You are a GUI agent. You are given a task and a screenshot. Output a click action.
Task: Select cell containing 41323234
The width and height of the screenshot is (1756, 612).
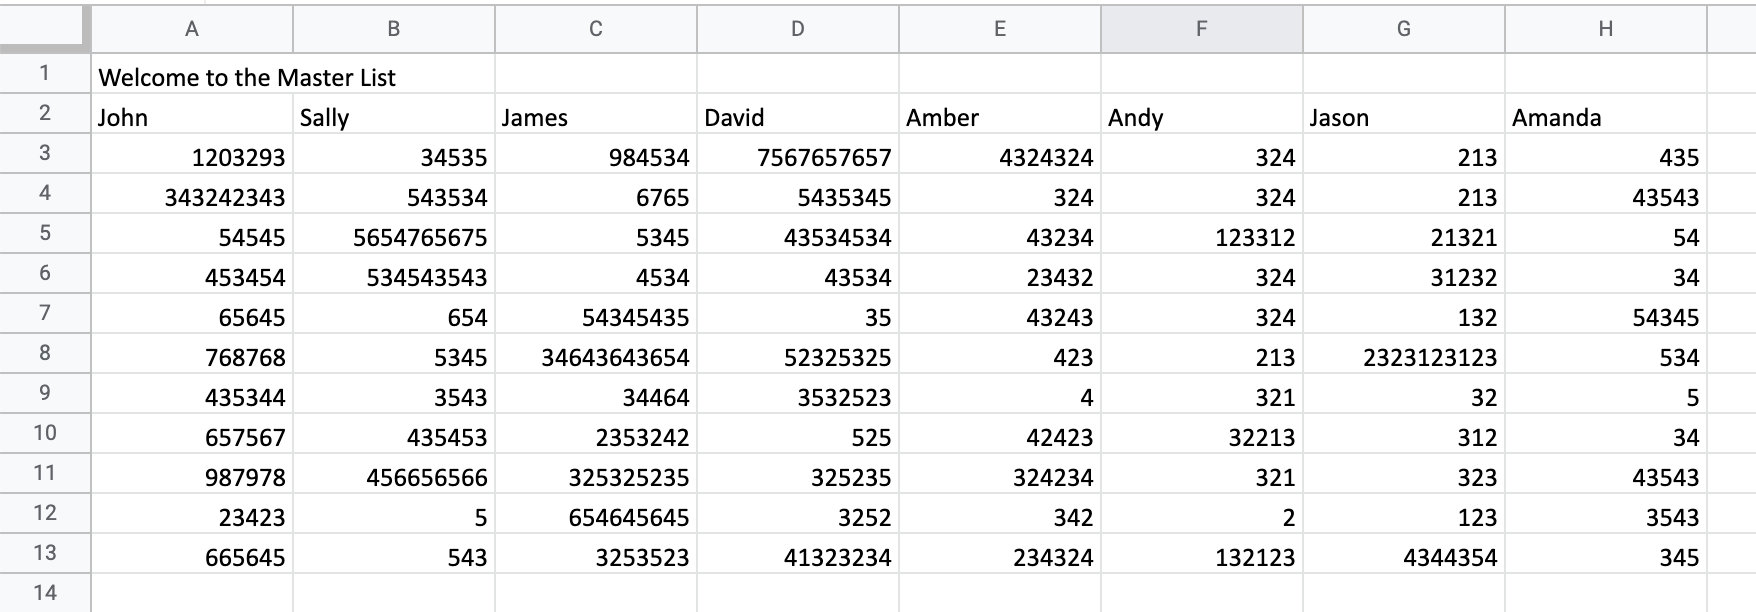click(x=798, y=554)
